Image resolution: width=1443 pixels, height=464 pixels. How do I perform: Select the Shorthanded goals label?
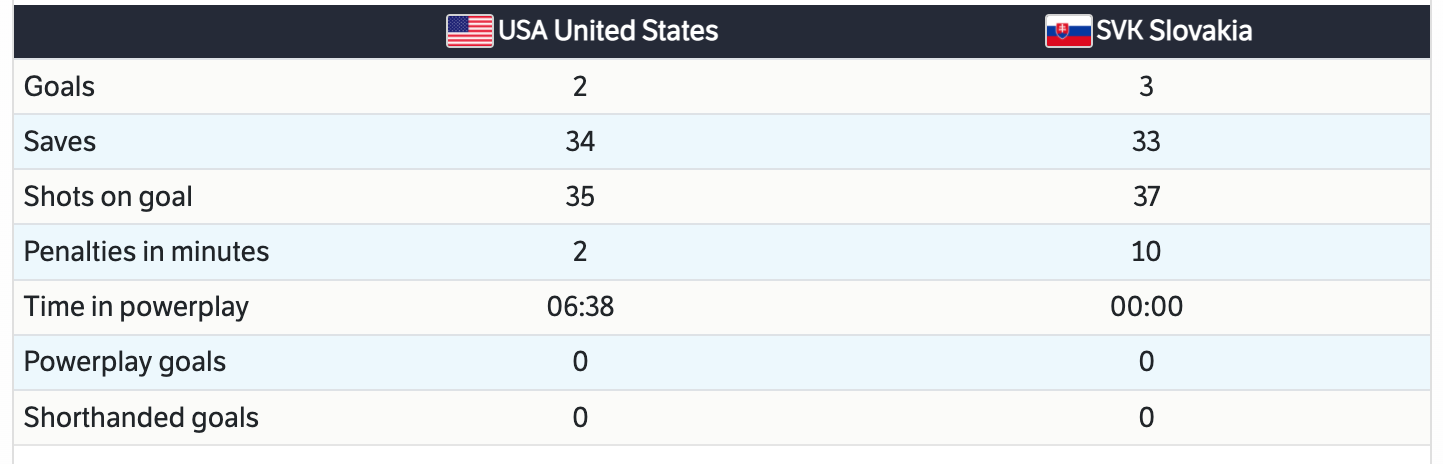pyautogui.click(x=141, y=417)
